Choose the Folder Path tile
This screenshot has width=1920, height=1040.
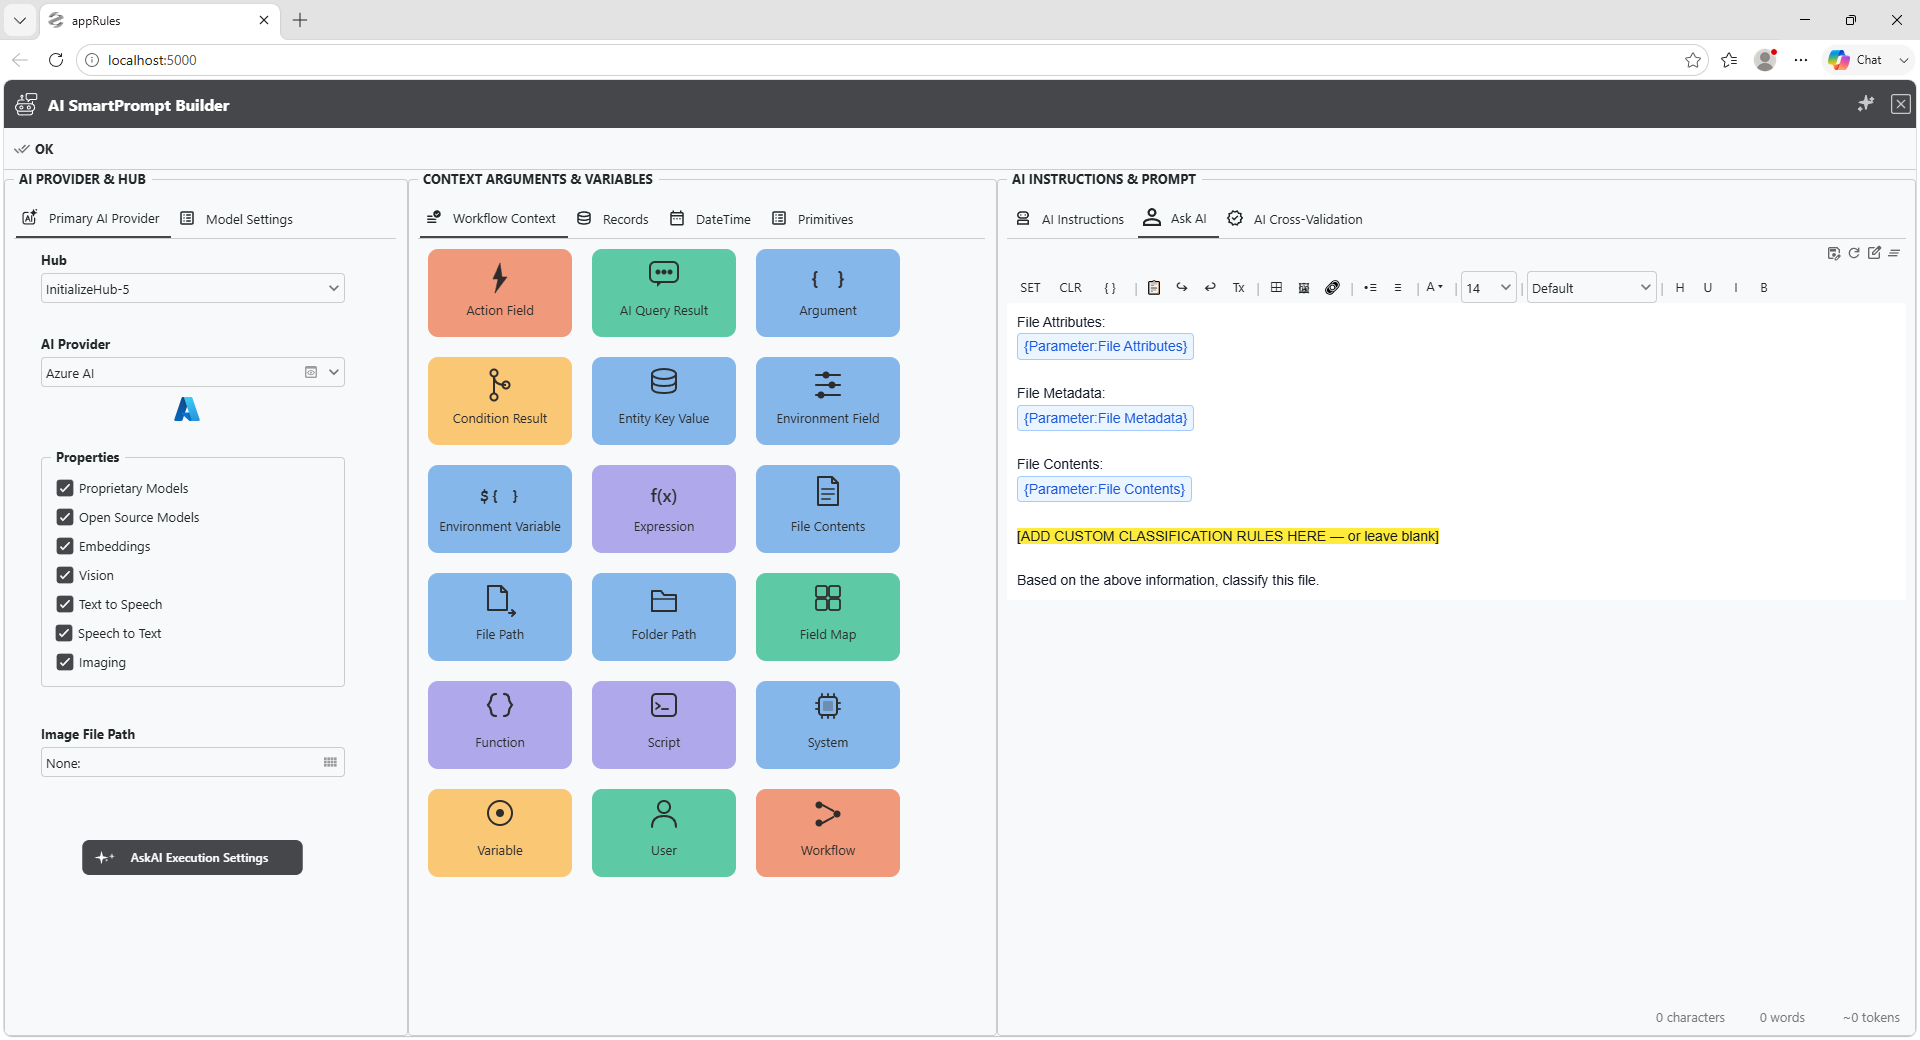coord(664,617)
